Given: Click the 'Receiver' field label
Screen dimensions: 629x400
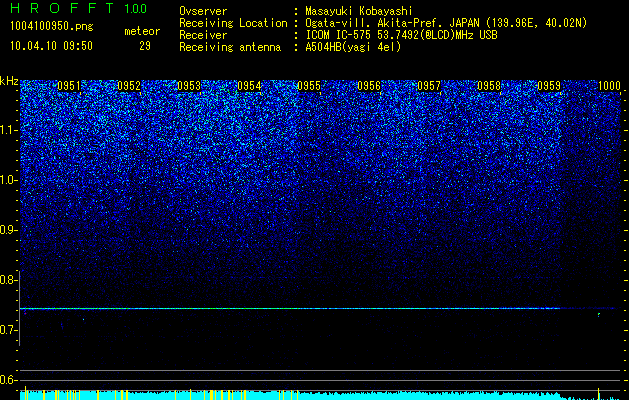Looking at the screenshot, I should click(203, 35).
